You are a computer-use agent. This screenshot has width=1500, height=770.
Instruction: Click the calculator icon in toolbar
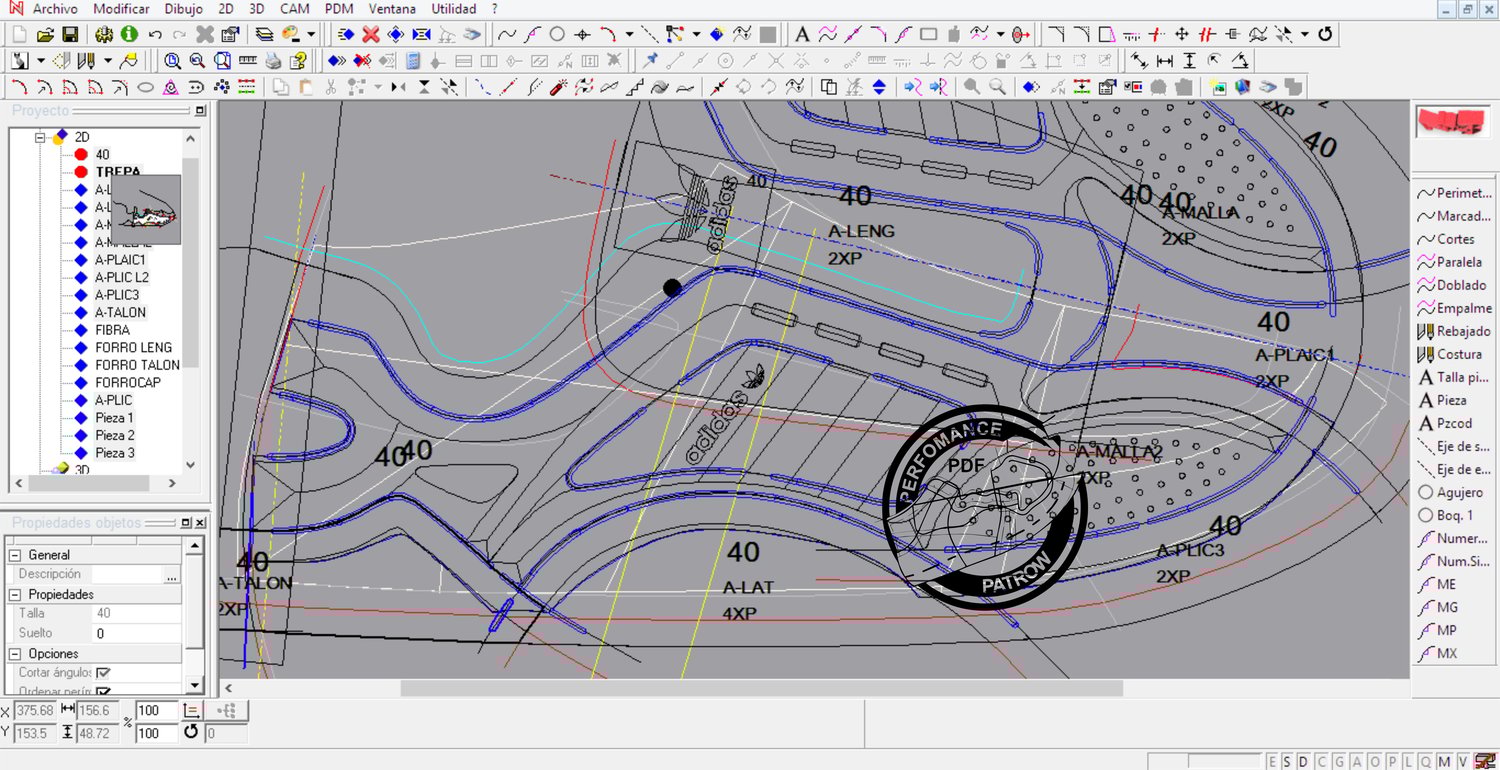click(413, 61)
